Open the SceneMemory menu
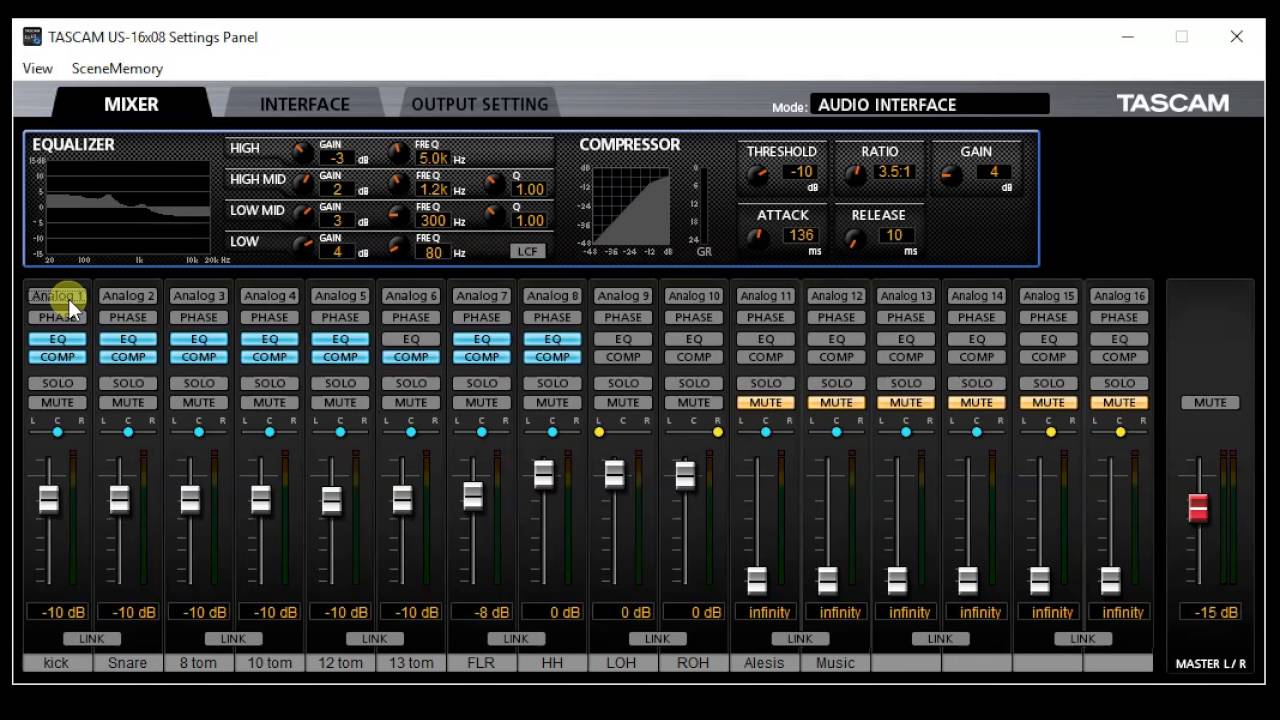This screenshot has width=1280, height=720. 117,68
